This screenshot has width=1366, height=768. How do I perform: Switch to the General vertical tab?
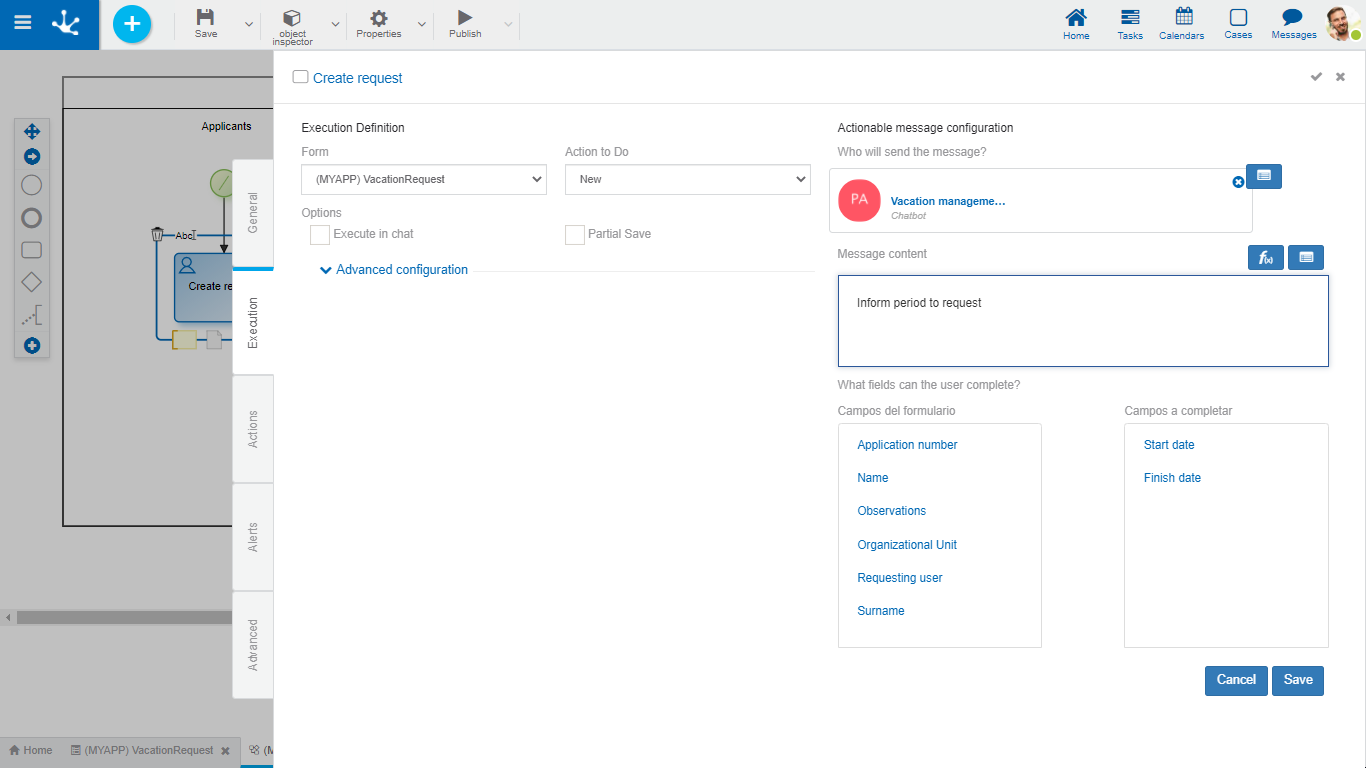253,213
